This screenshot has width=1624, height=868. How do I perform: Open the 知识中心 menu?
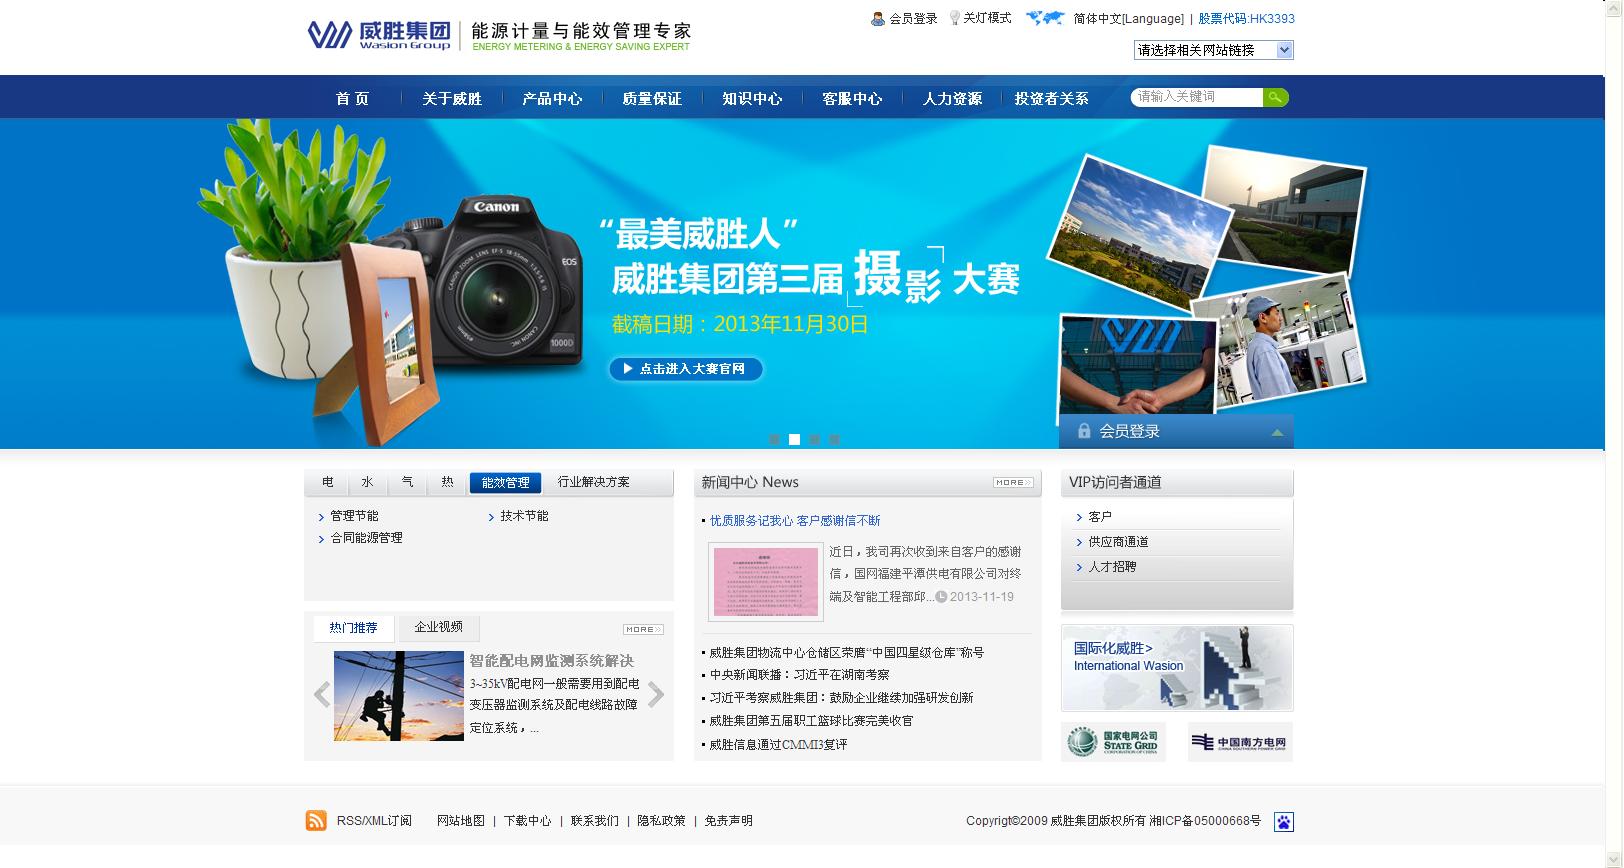click(x=752, y=98)
